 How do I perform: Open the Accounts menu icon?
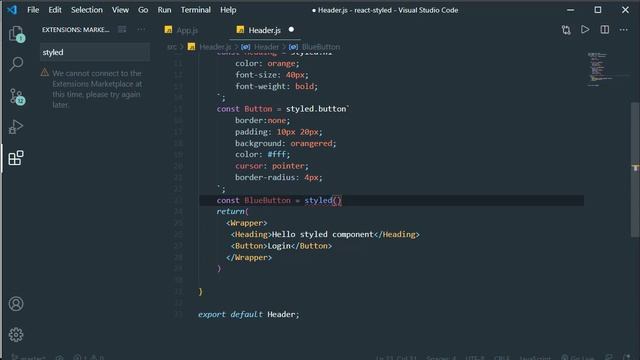[x=16, y=304]
